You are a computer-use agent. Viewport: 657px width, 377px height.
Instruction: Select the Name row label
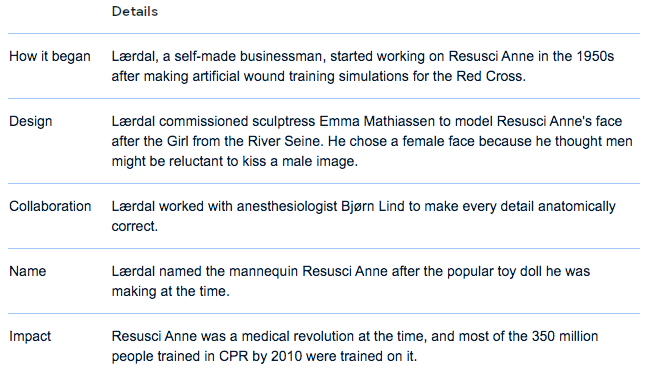(x=28, y=271)
